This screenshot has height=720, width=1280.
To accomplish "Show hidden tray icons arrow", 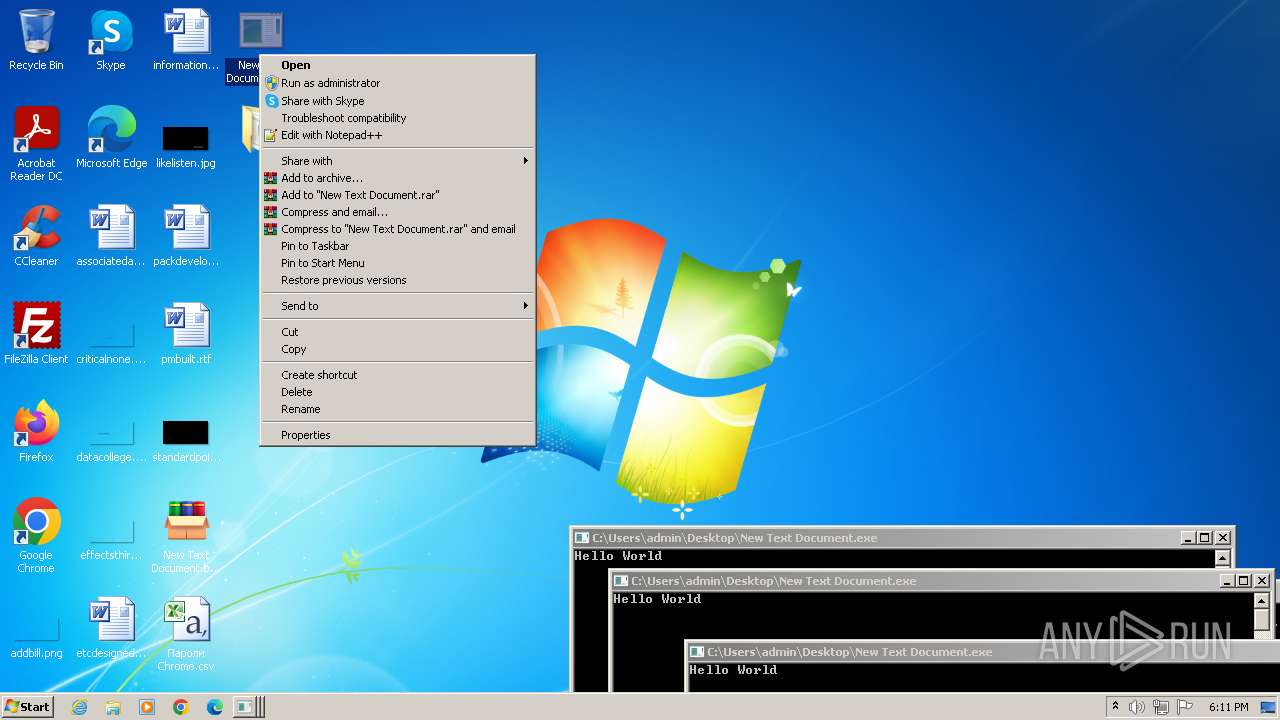I will pyautogui.click(x=1115, y=706).
